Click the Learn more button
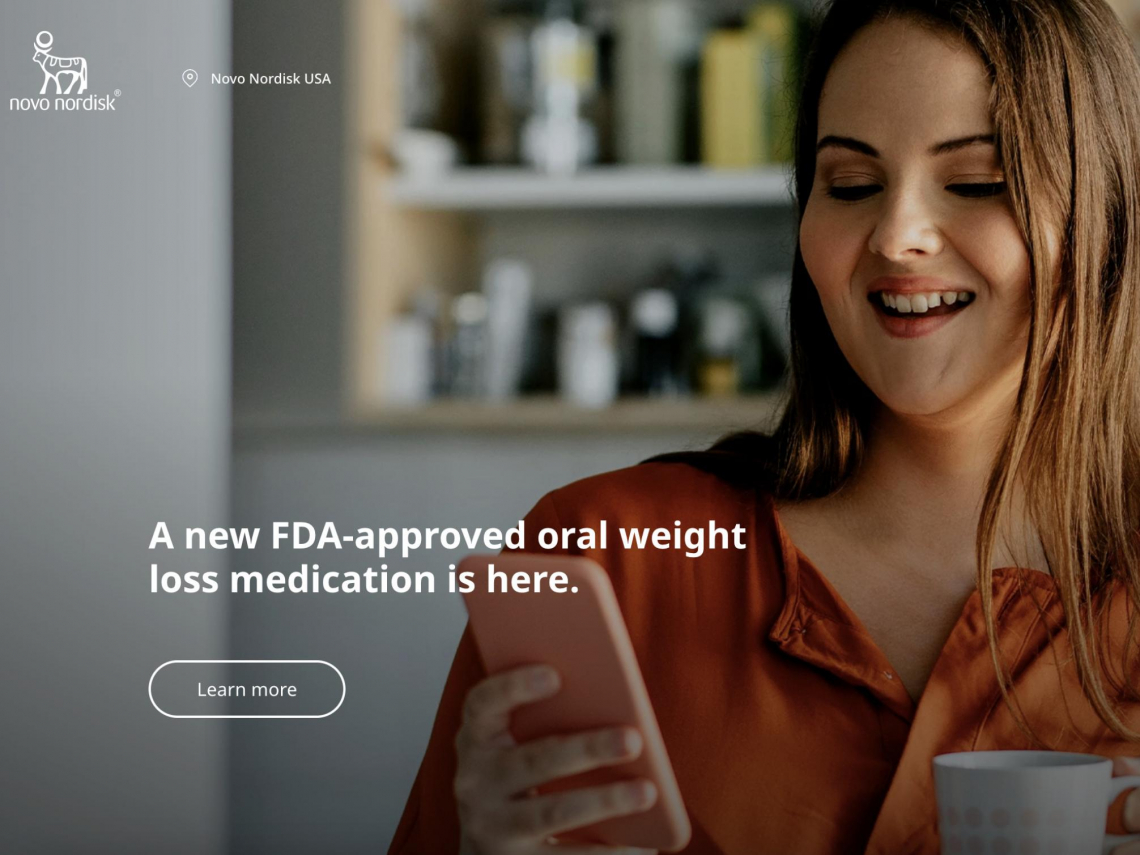 pos(246,689)
